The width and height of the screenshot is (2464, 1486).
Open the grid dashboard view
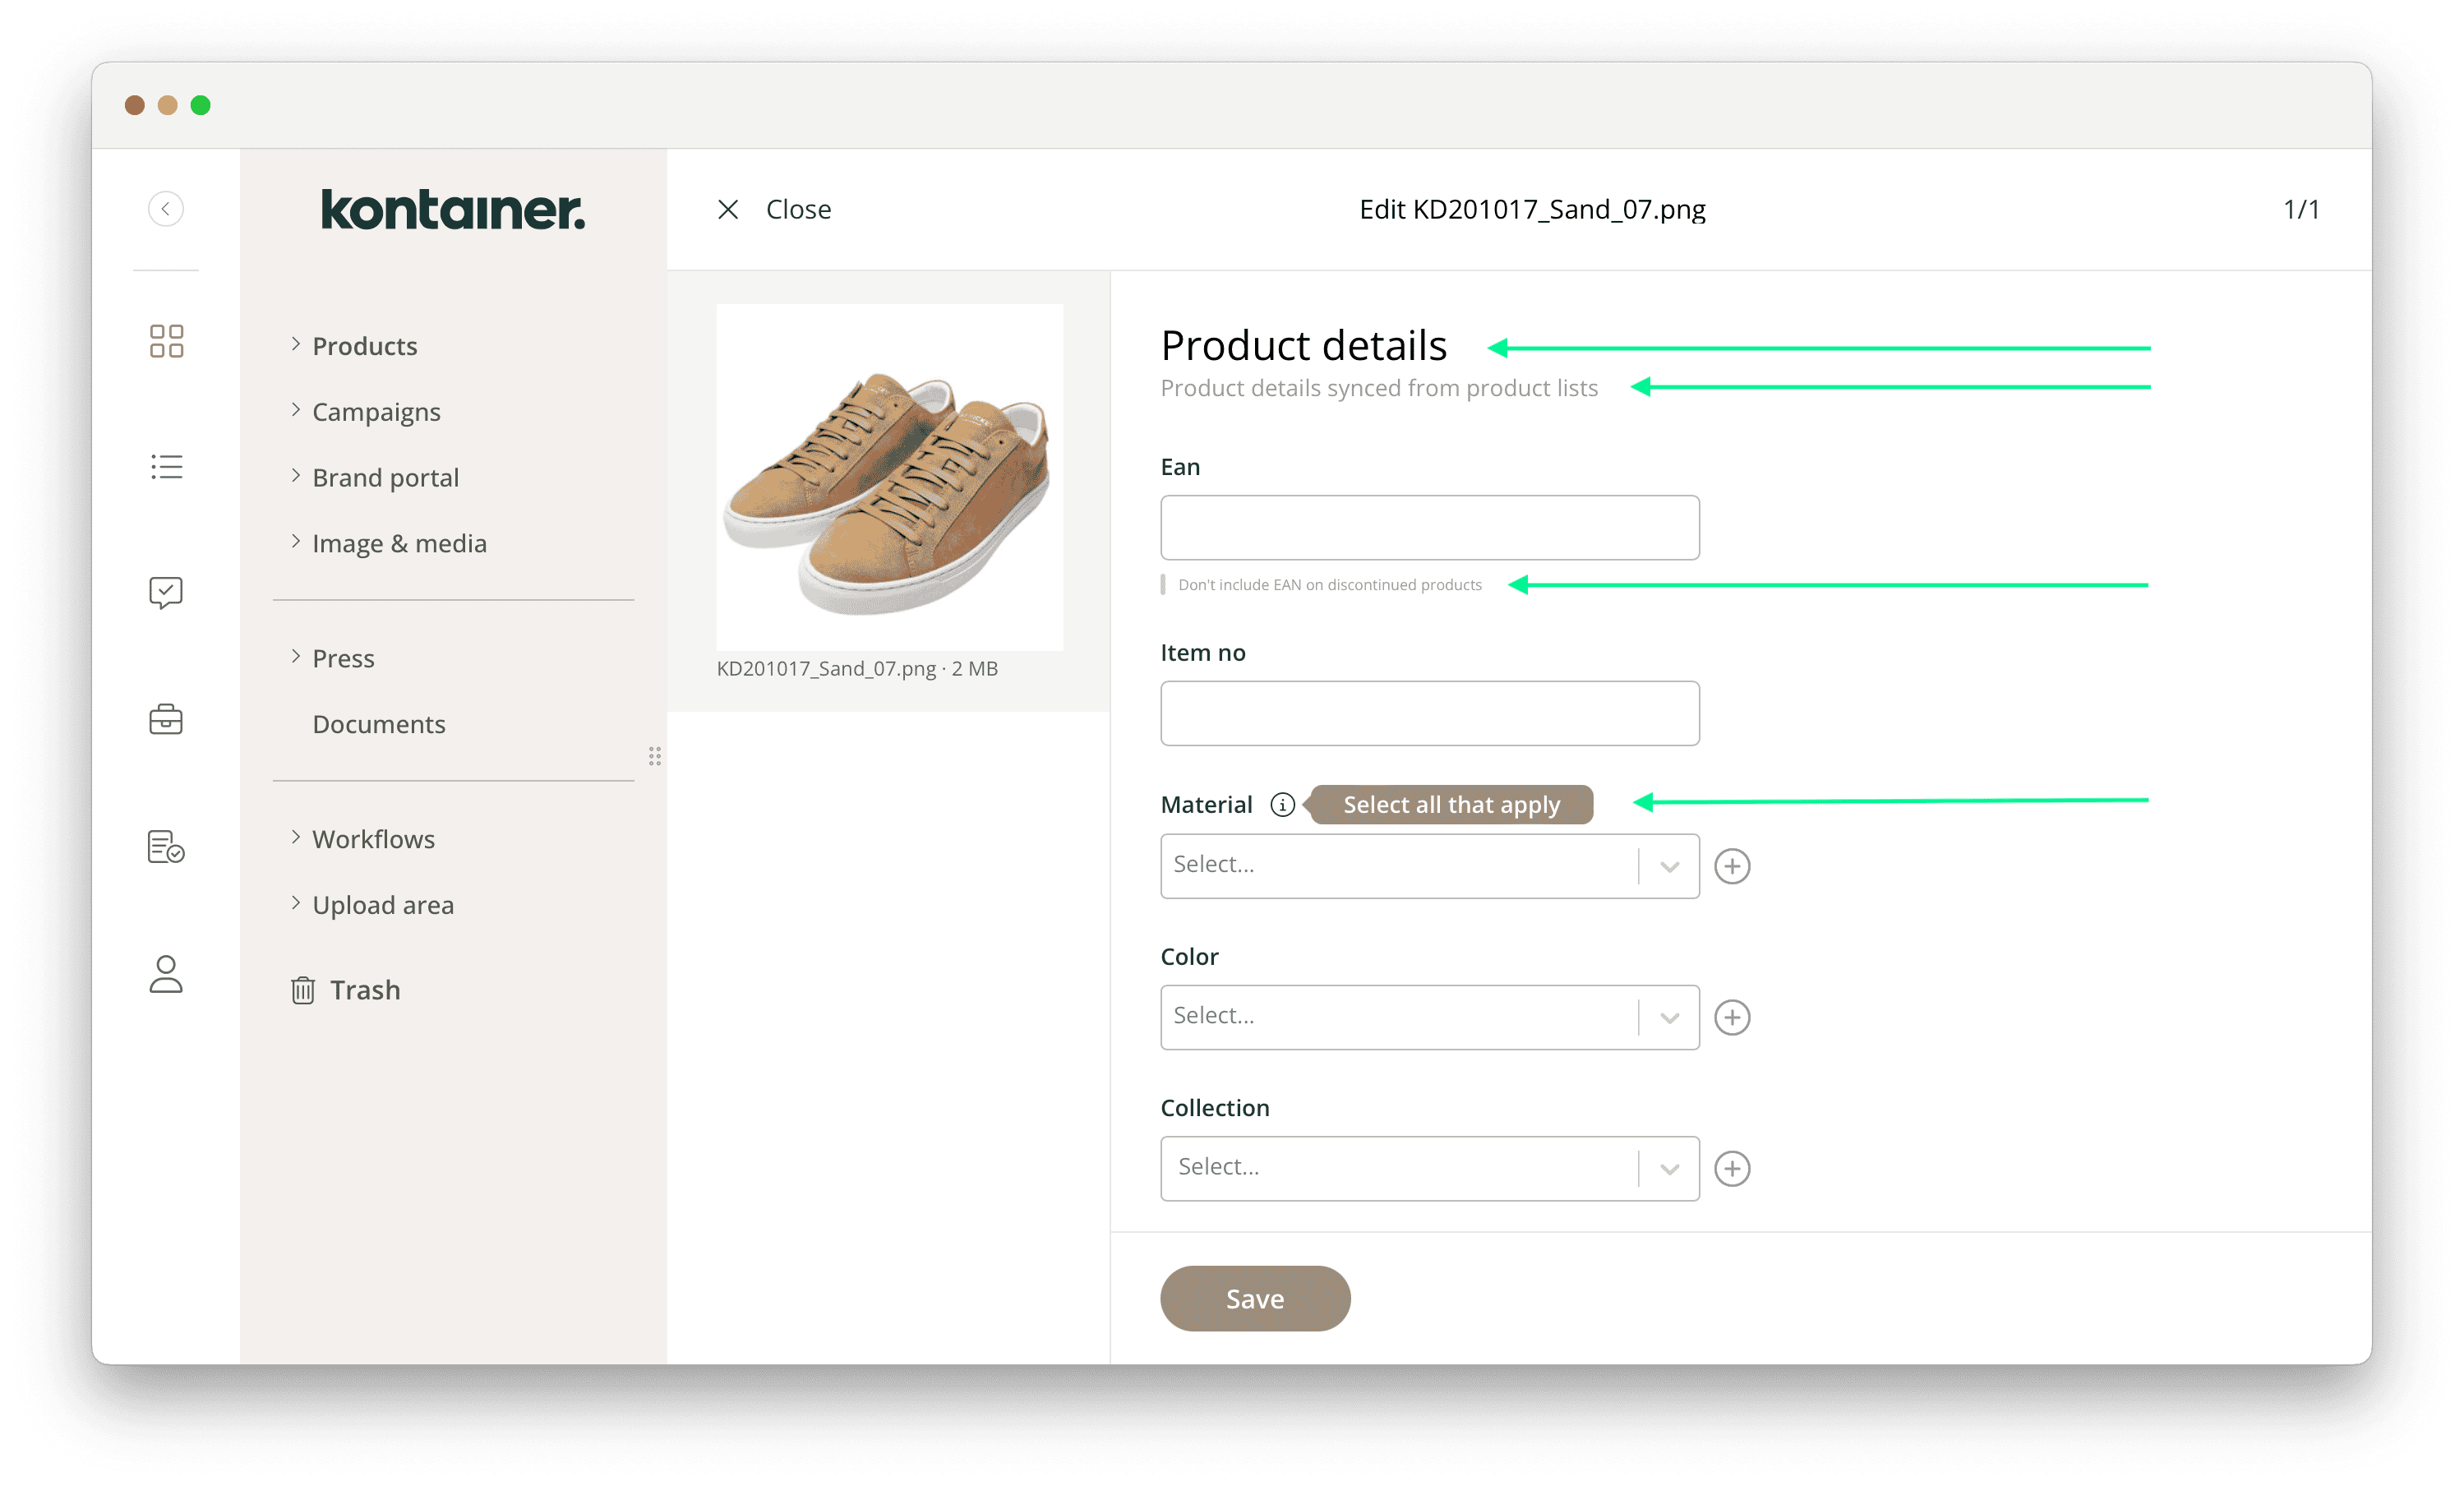point(166,341)
